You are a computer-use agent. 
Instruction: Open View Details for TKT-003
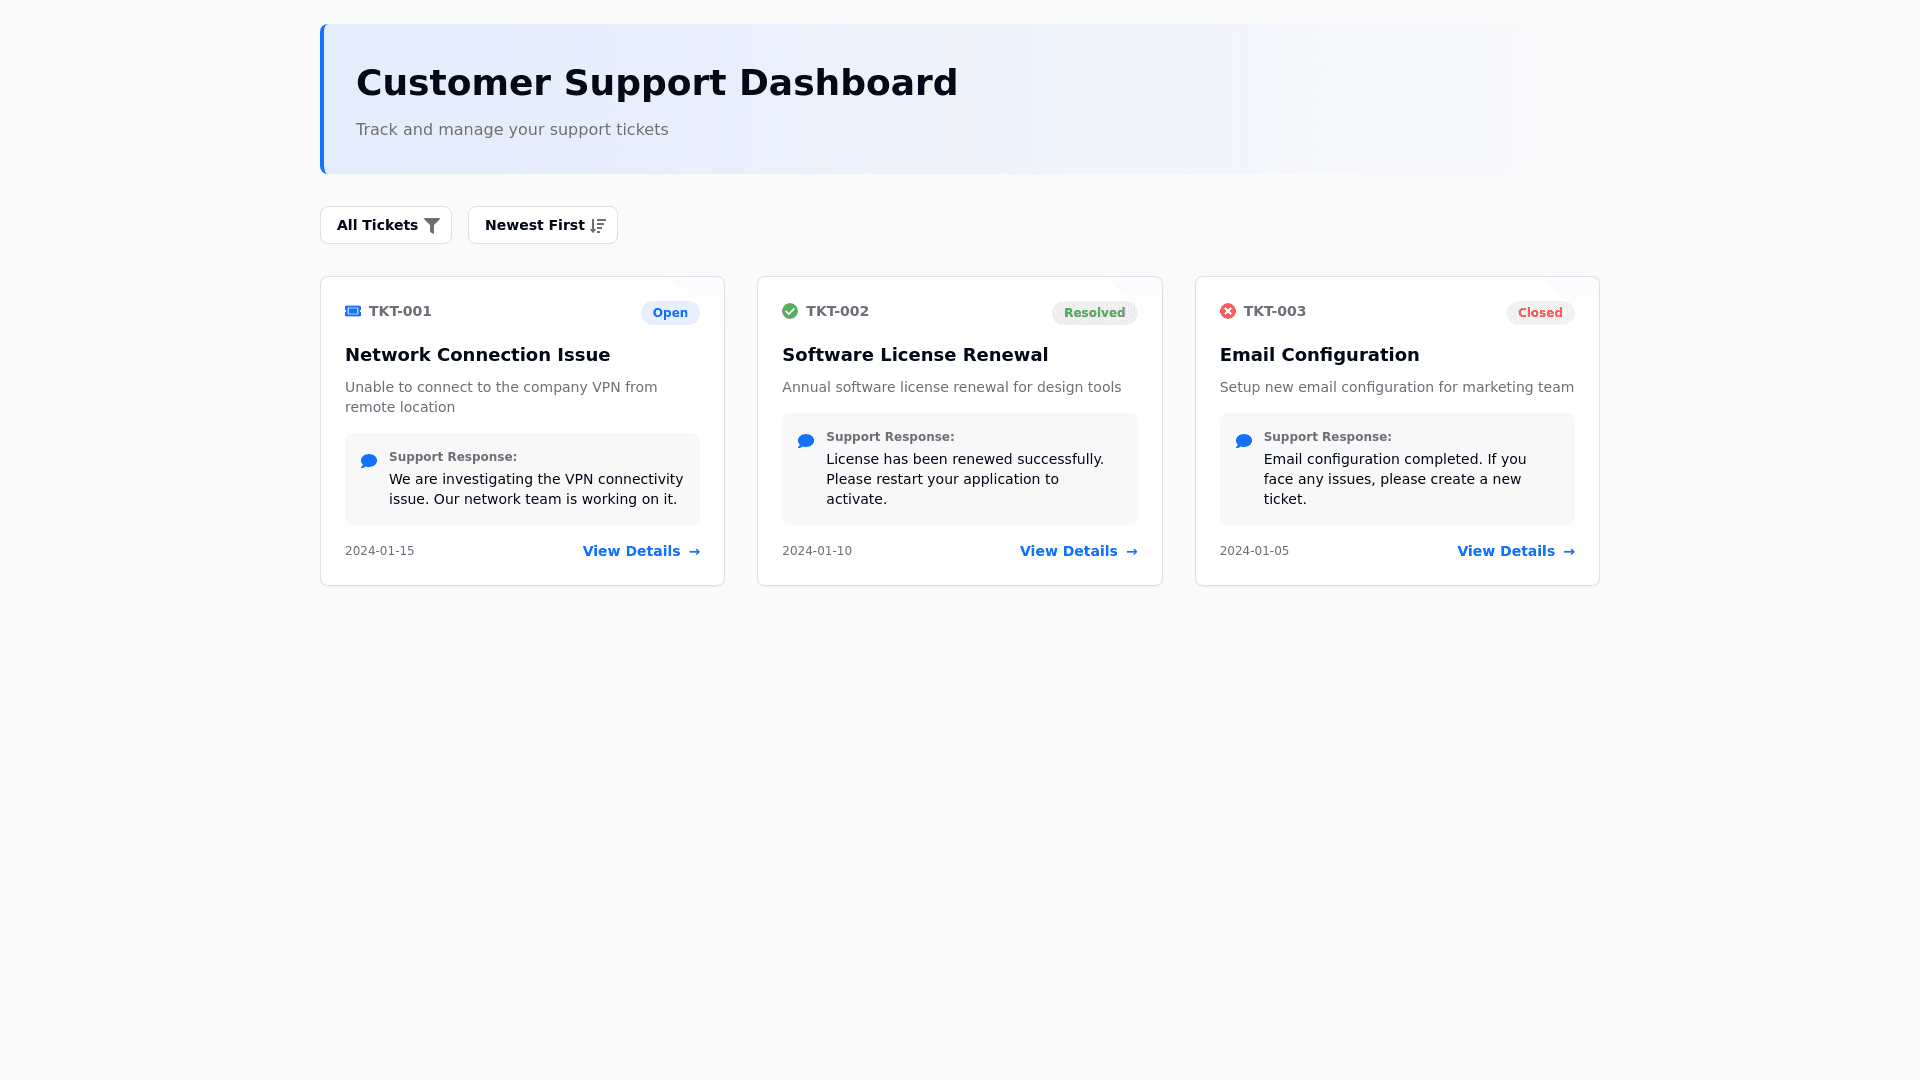point(1515,551)
